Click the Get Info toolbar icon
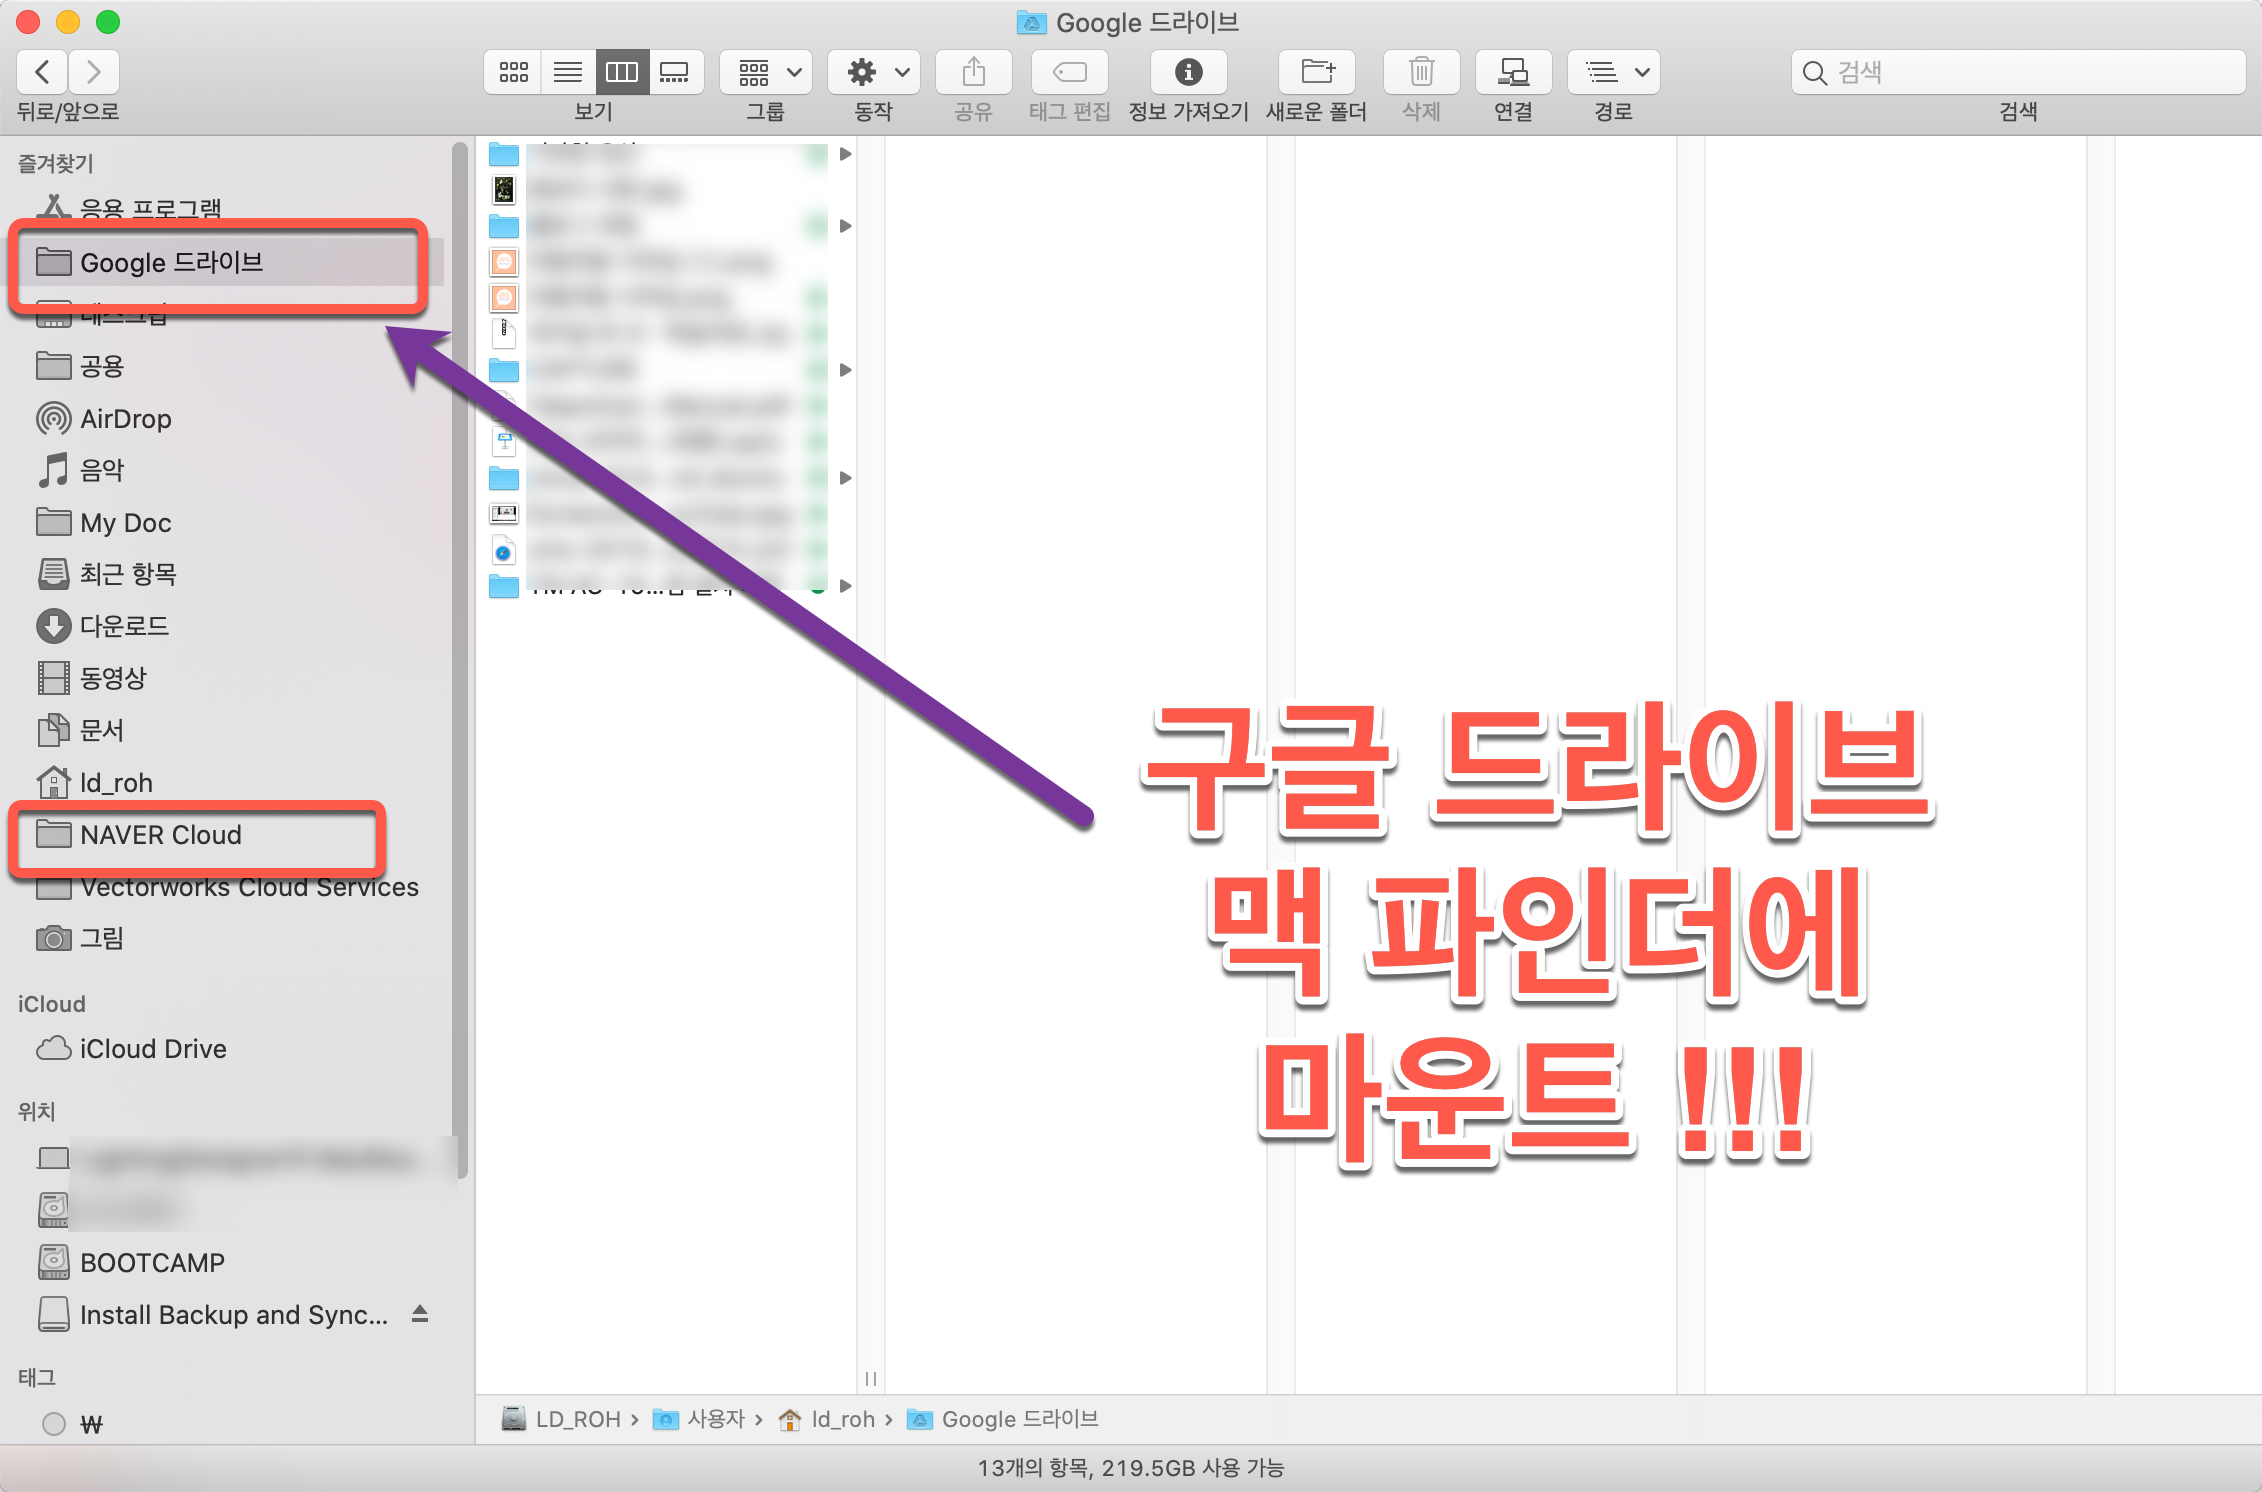This screenshot has height=1492, width=2262. tap(1188, 72)
